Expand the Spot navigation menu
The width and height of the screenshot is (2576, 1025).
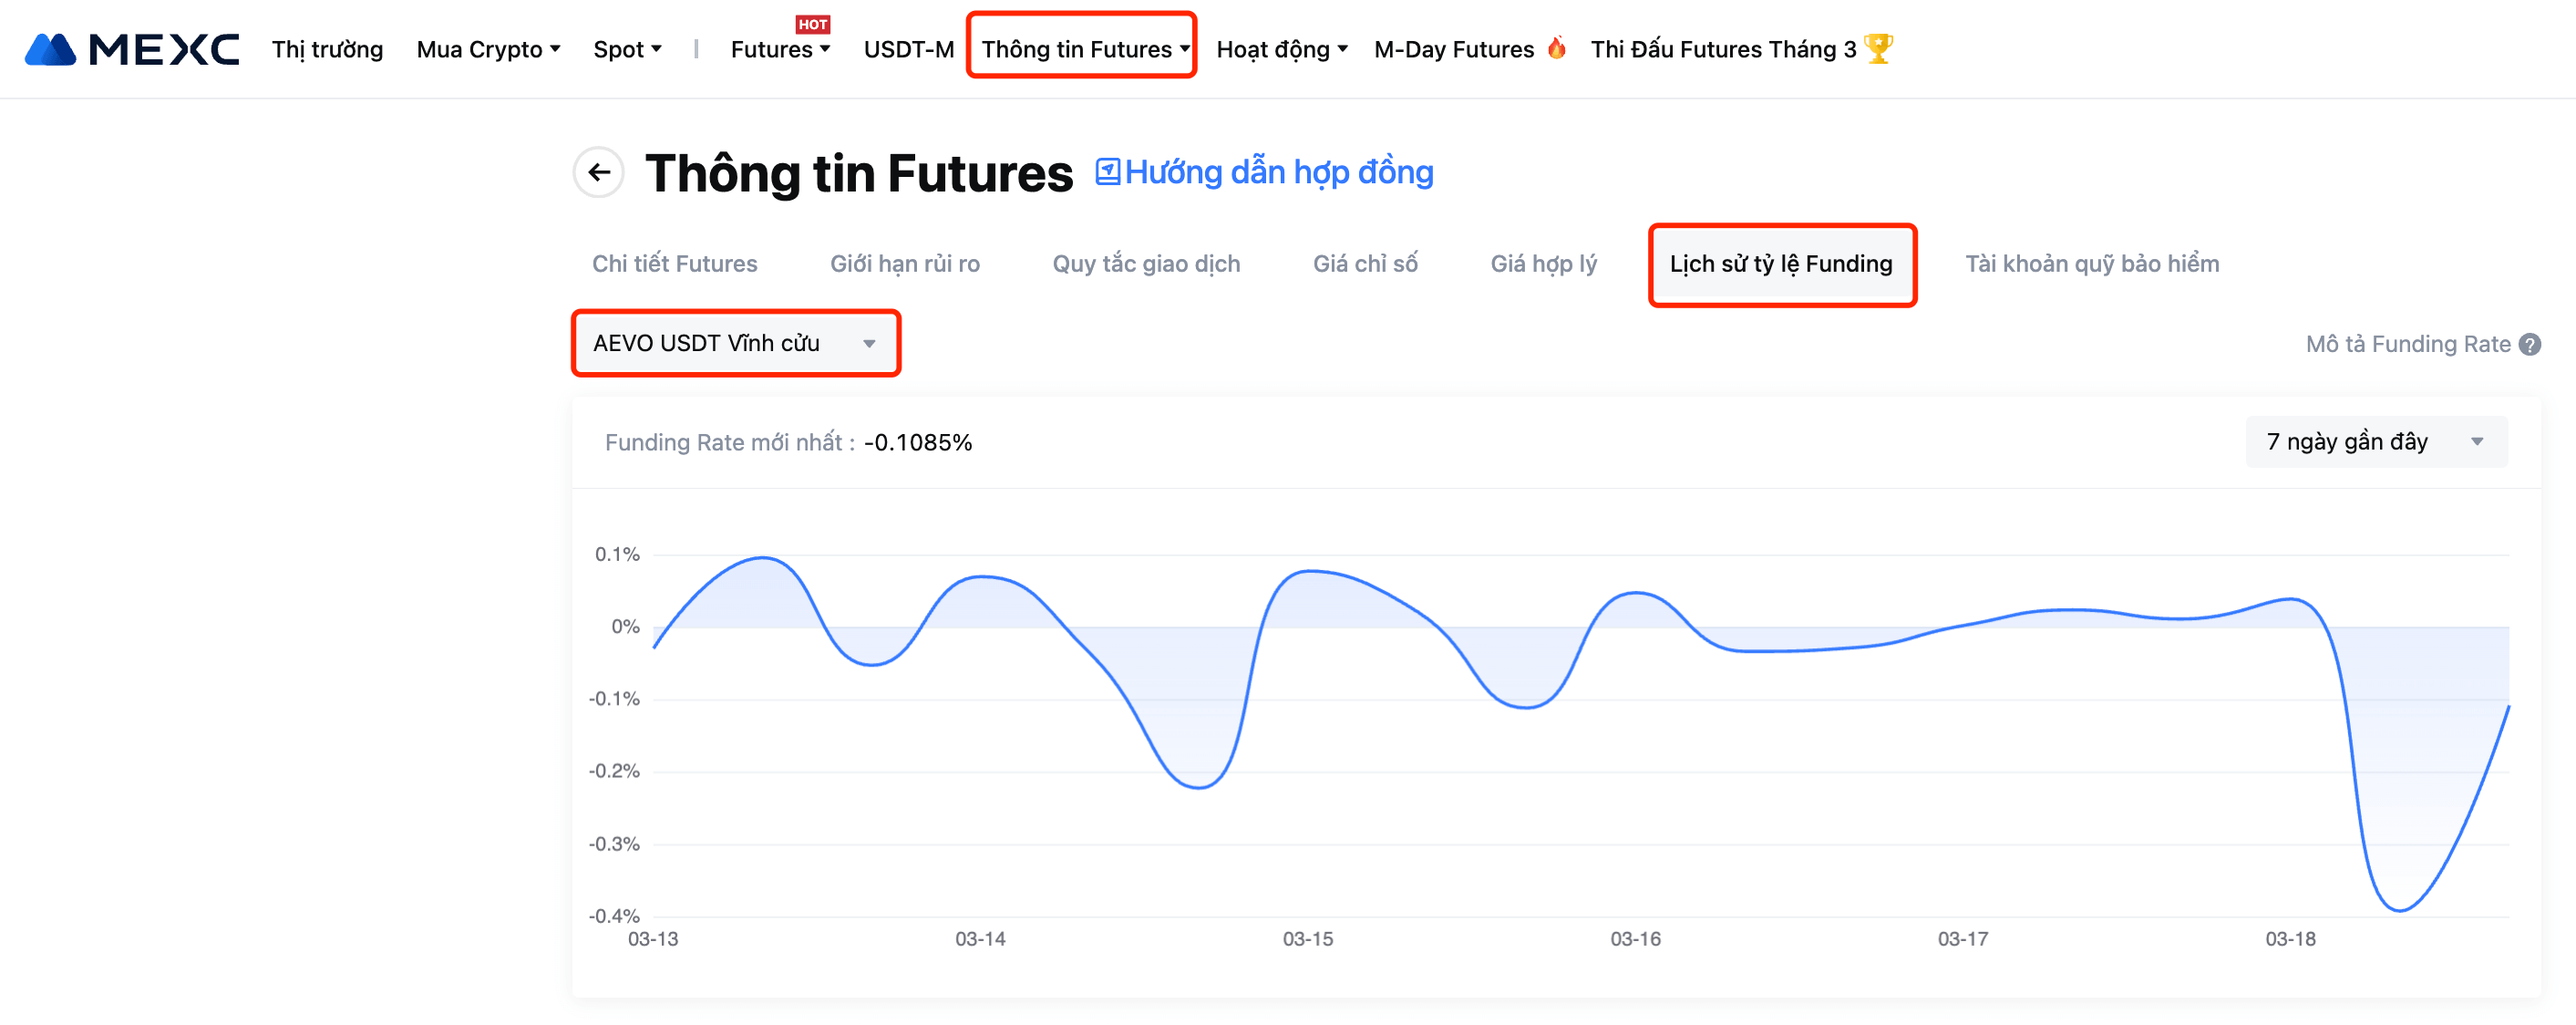[627, 49]
